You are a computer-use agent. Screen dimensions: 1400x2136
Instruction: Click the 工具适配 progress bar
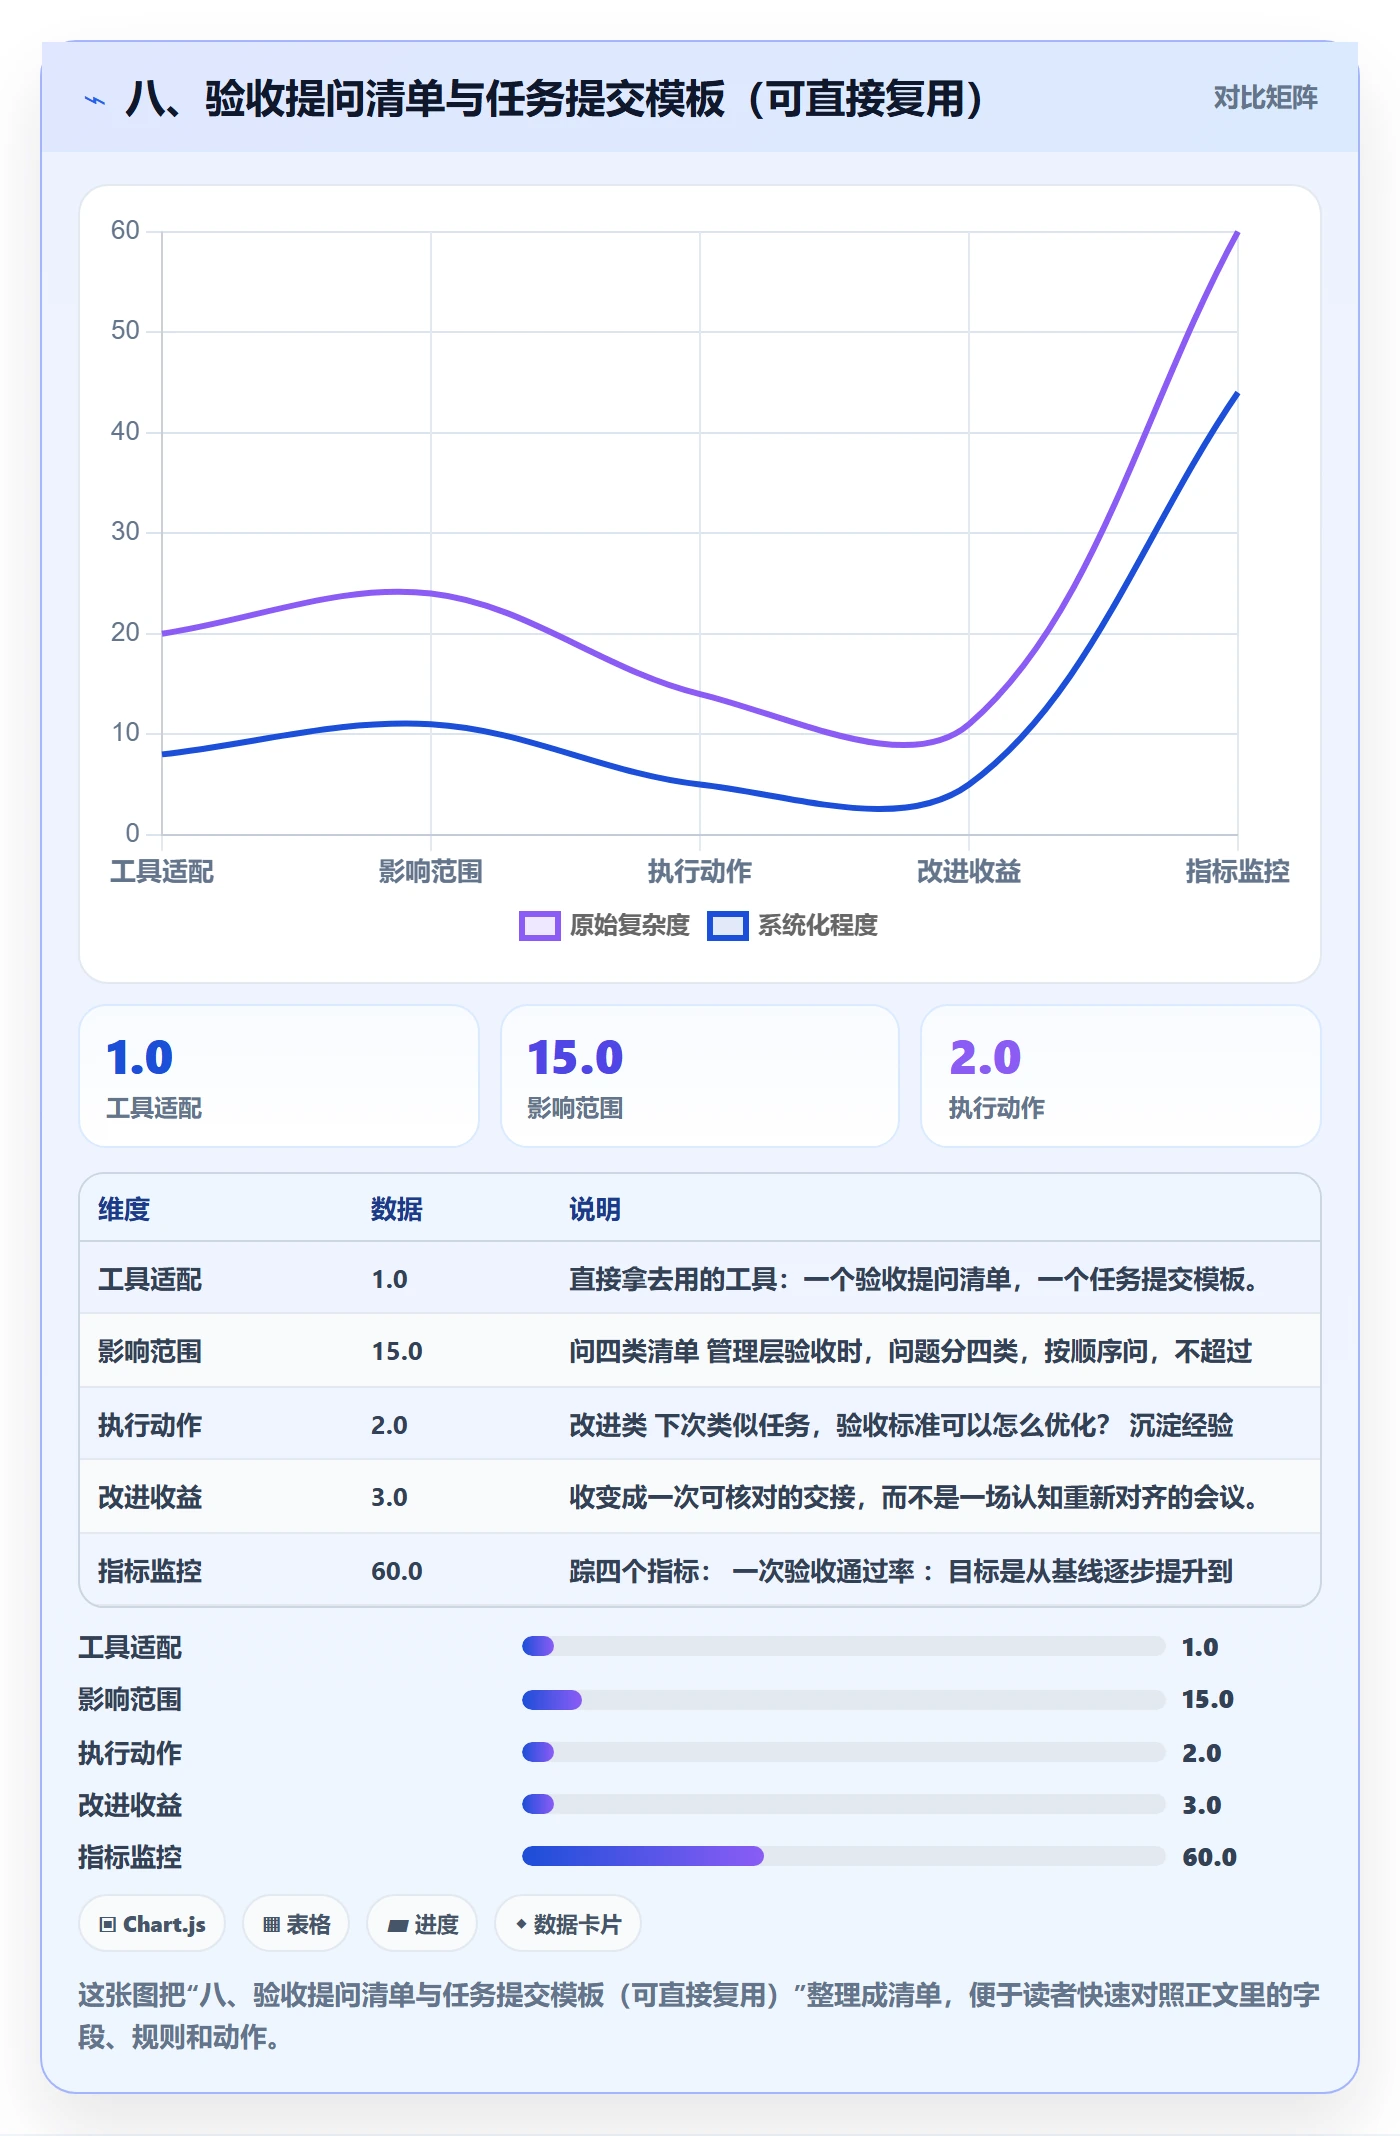pyautogui.click(x=843, y=1646)
